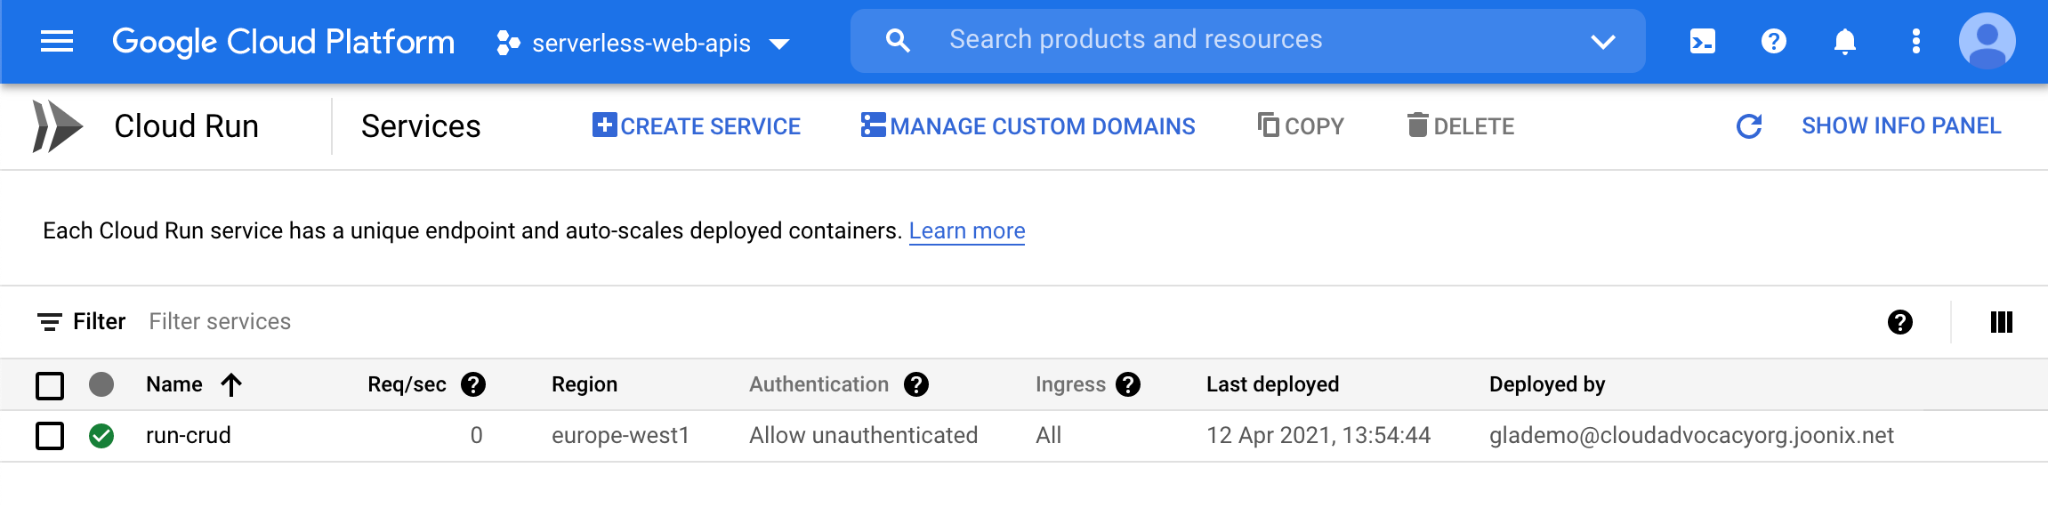Image resolution: width=2048 pixels, height=505 pixels.
Task: Open the Help question mark menu
Action: click(1773, 41)
